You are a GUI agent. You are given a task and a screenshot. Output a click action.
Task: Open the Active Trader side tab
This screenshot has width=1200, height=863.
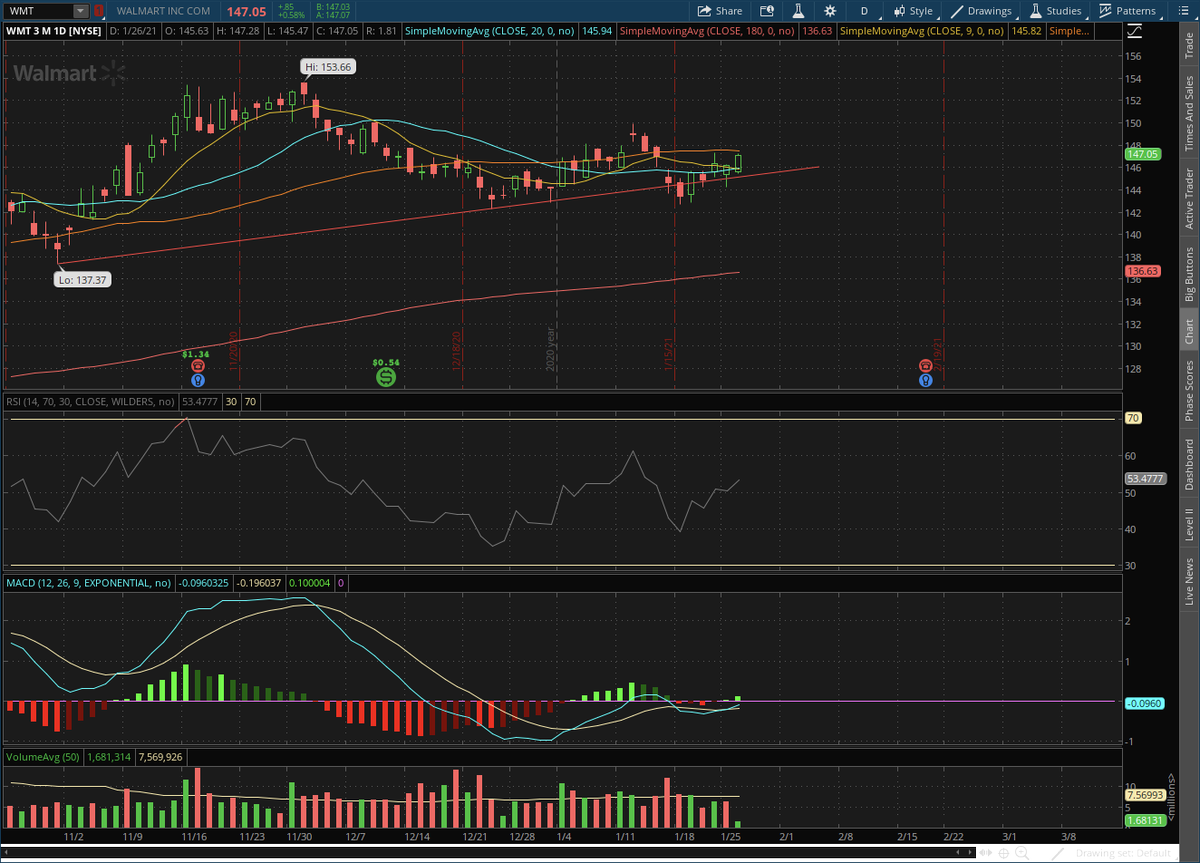pyautogui.click(x=1189, y=199)
